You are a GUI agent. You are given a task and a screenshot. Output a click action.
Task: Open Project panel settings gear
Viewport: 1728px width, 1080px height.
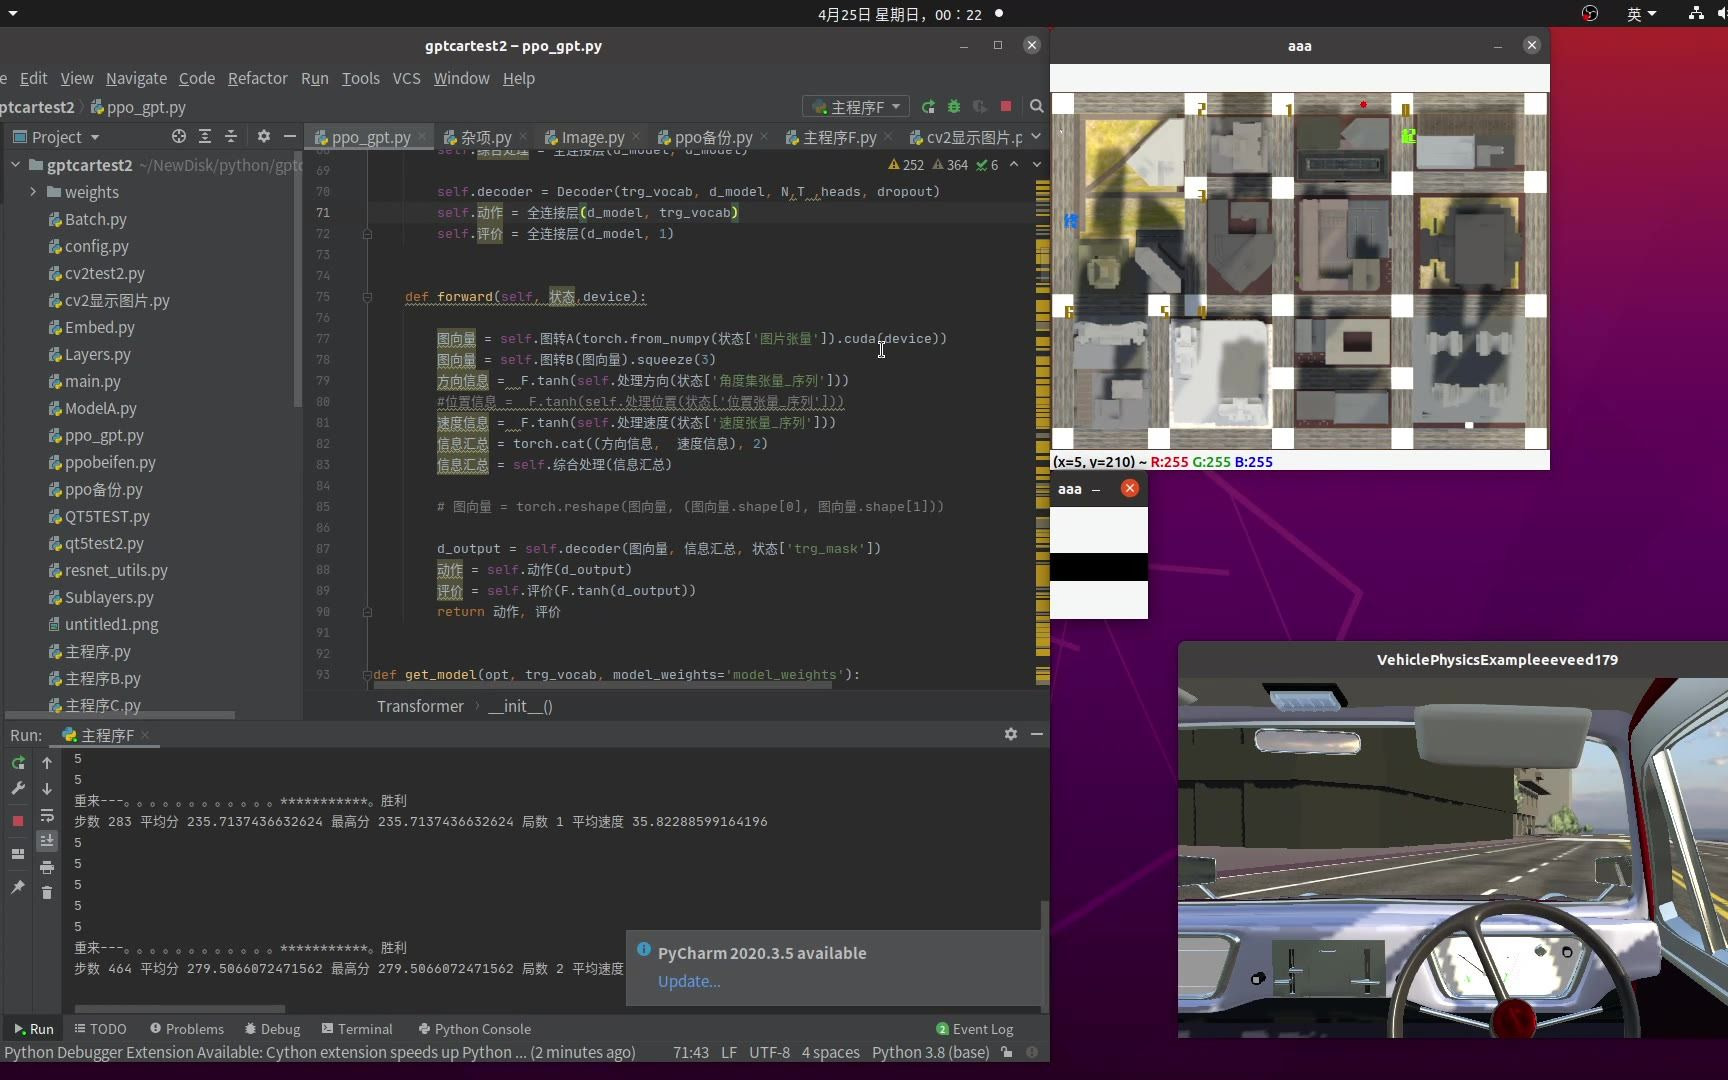[263, 136]
